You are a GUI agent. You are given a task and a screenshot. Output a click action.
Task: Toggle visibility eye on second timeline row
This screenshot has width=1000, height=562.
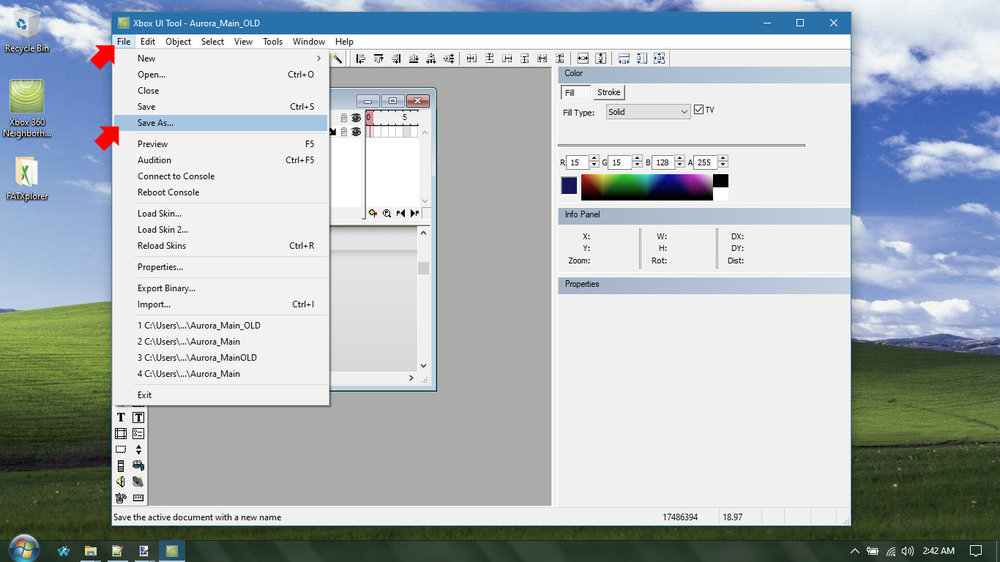point(356,131)
